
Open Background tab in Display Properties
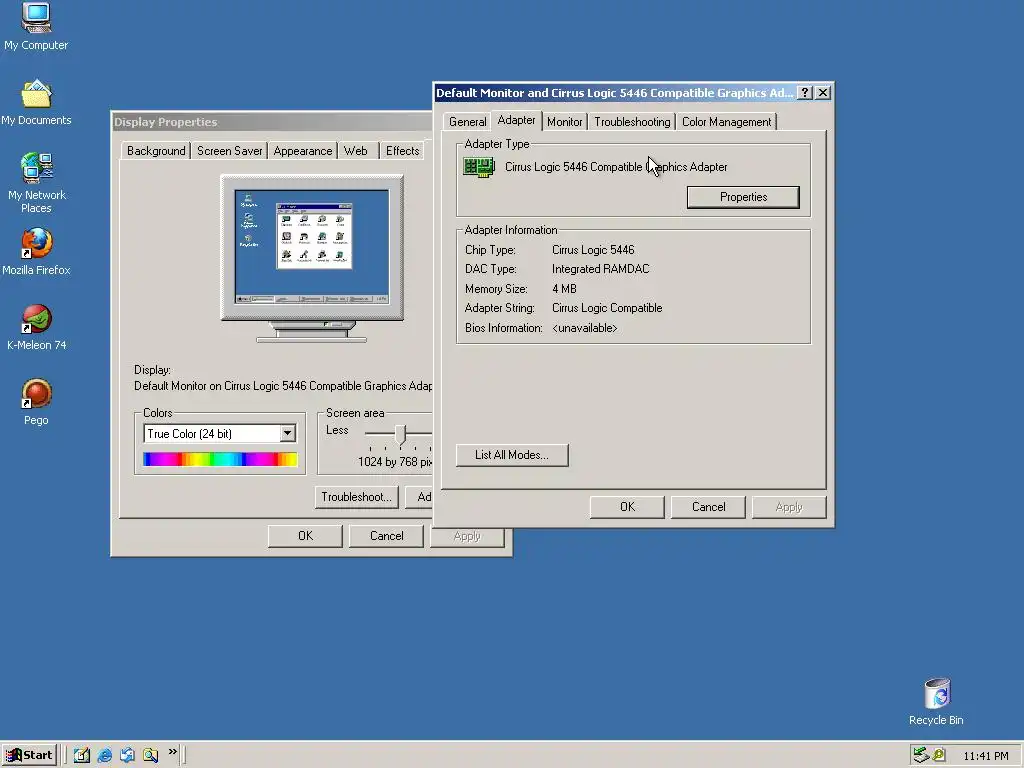156,151
